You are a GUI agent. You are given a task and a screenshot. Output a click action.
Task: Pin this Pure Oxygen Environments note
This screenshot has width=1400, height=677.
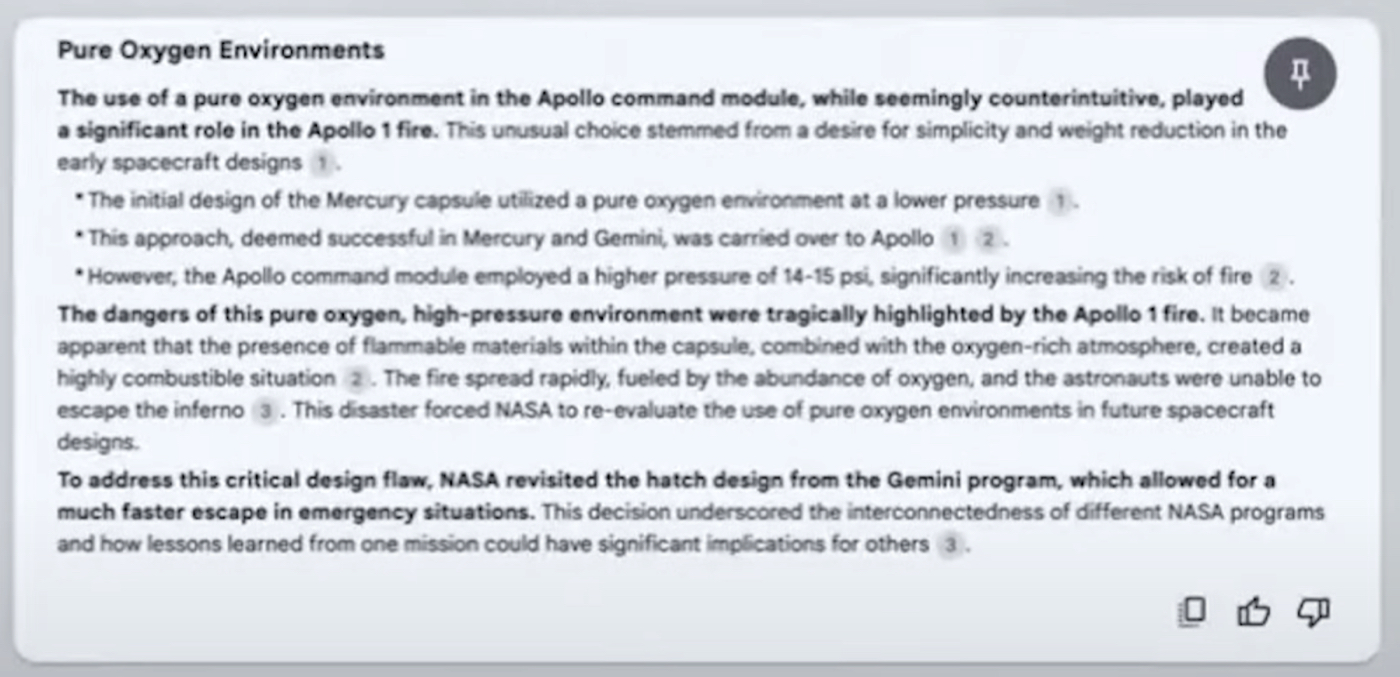pyautogui.click(x=1300, y=74)
